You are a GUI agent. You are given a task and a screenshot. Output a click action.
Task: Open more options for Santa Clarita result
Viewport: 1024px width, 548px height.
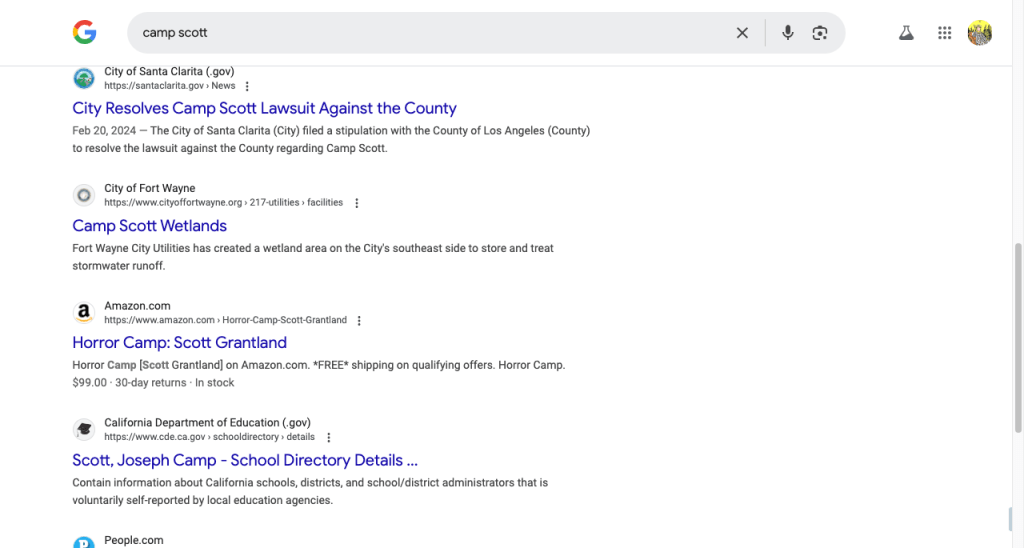247,87
